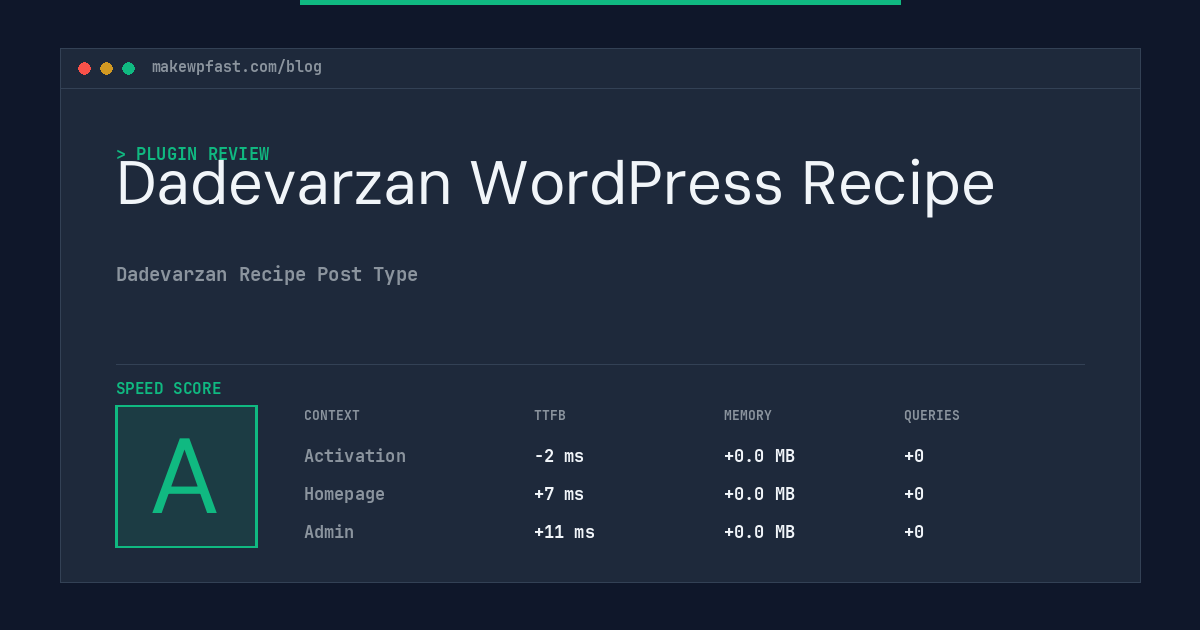Click the grade A score box
1200x630 pixels.
click(x=186, y=476)
